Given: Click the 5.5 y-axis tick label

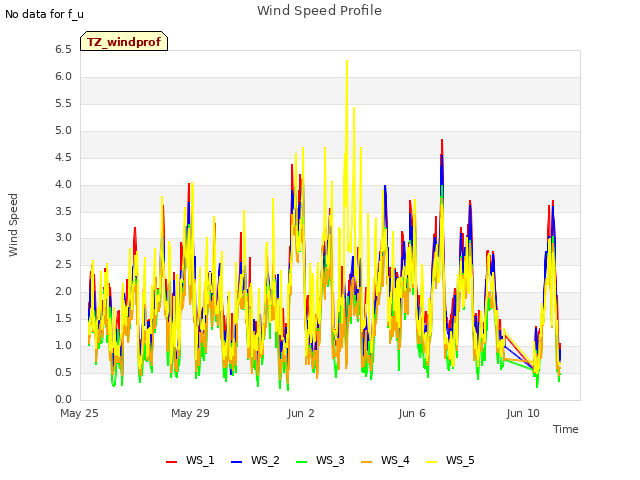Looking at the screenshot, I should click(63, 104).
